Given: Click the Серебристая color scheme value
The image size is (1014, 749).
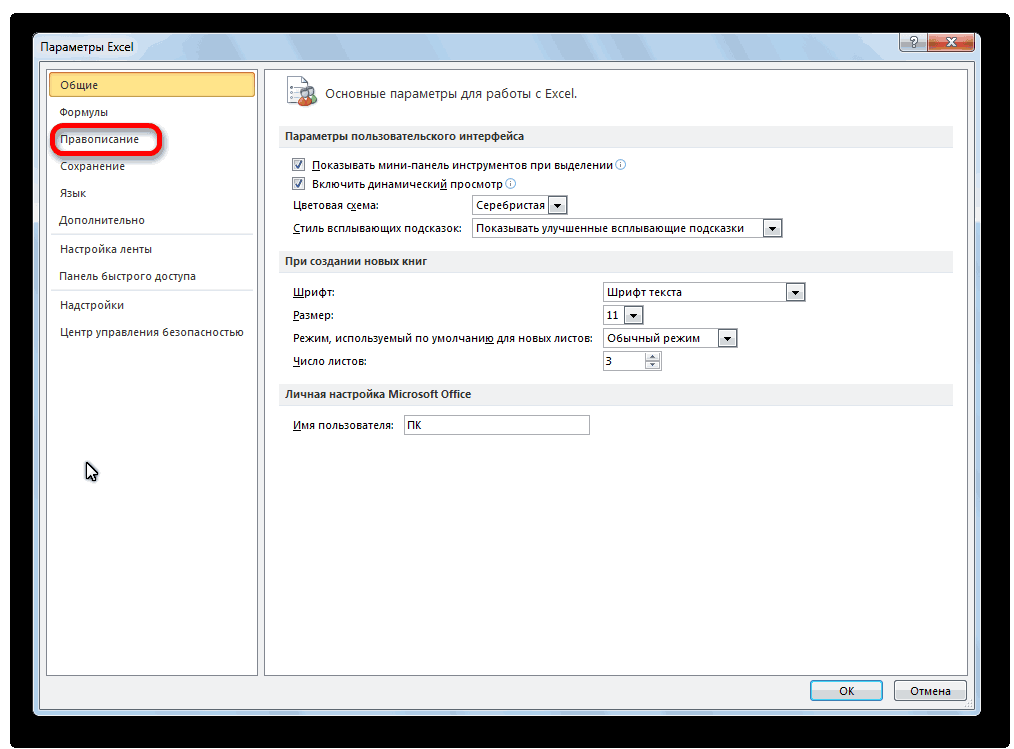Looking at the screenshot, I should click(x=510, y=206).
